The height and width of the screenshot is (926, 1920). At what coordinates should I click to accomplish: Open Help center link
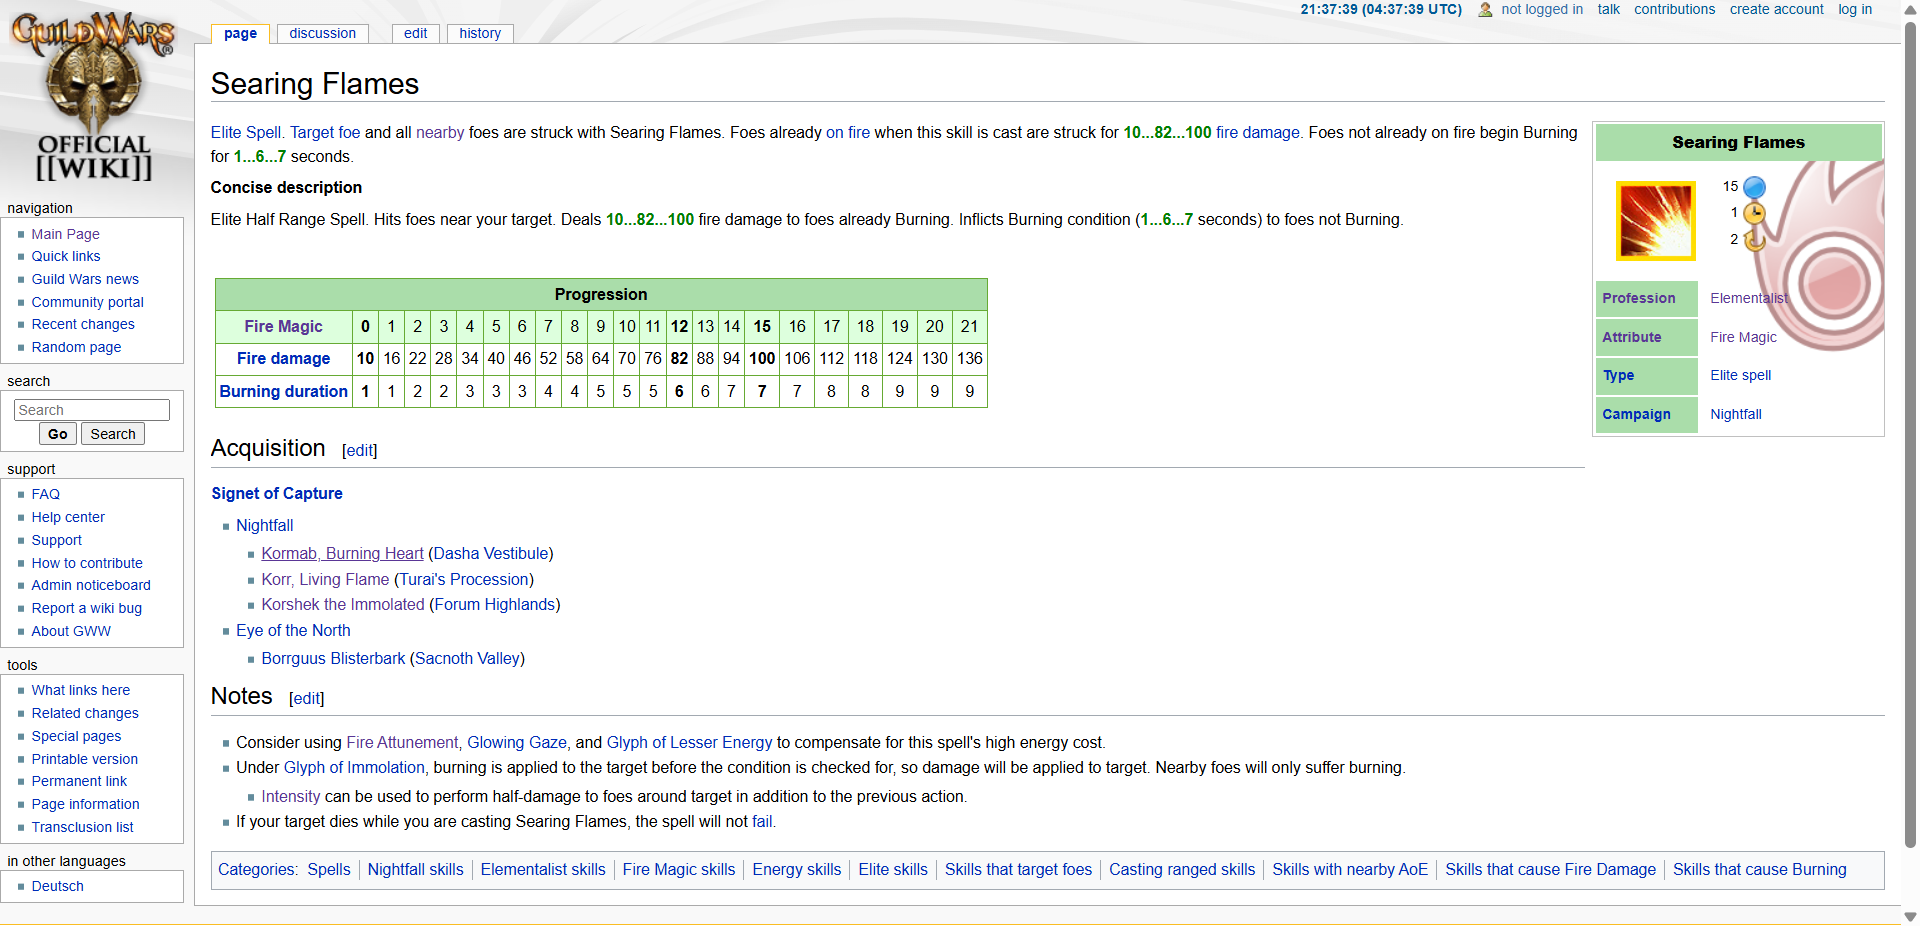(68, 517)
